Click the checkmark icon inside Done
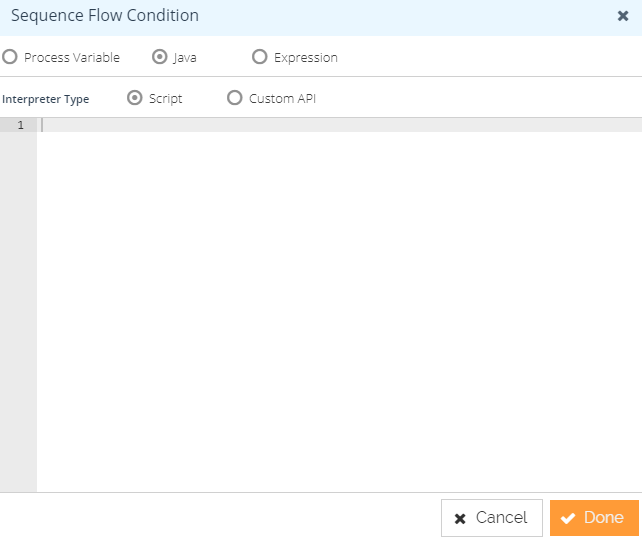Image resolution: width=642 pixels, height=540 pixels. click(568, 519)
